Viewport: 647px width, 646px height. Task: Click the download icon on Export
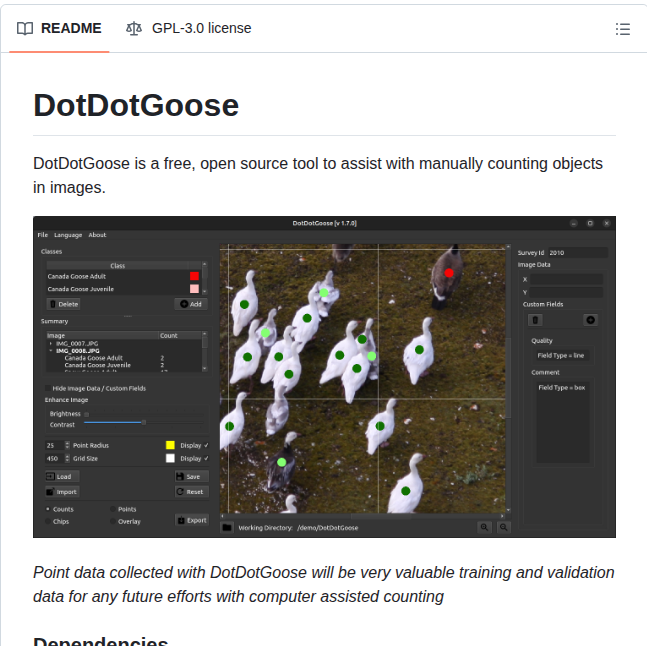181,521
